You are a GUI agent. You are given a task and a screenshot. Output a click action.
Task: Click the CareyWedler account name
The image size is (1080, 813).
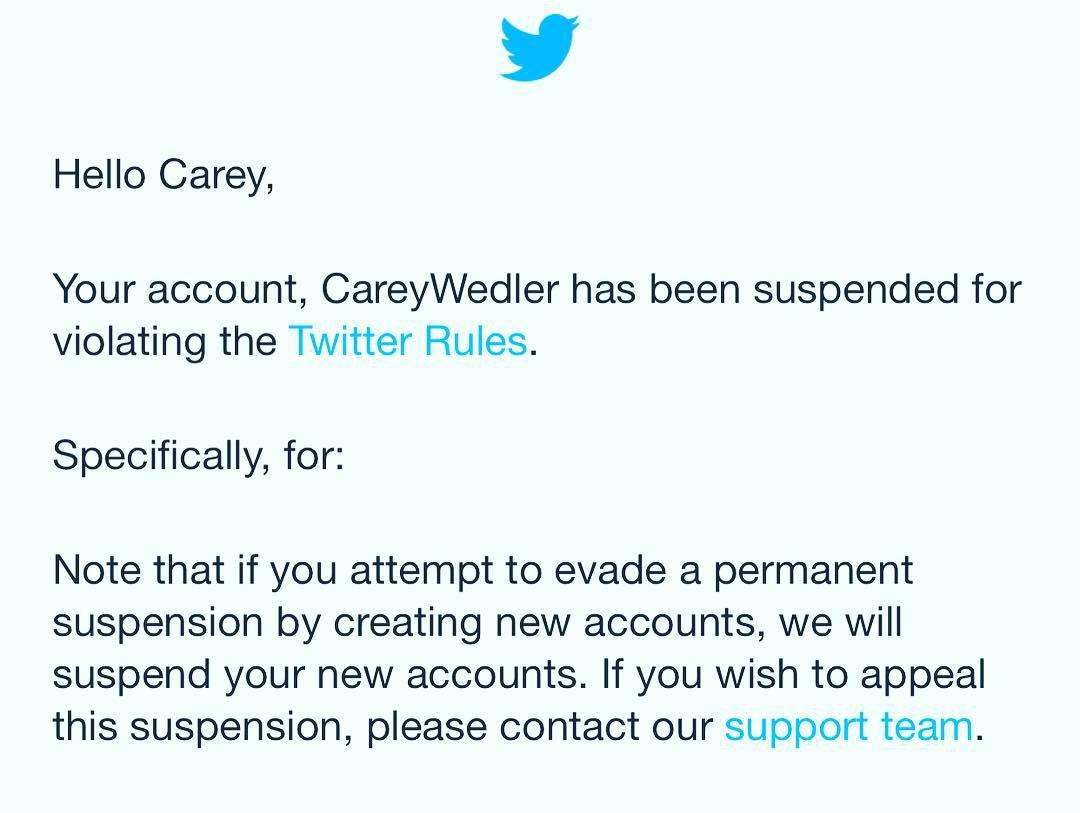(440, 290)
